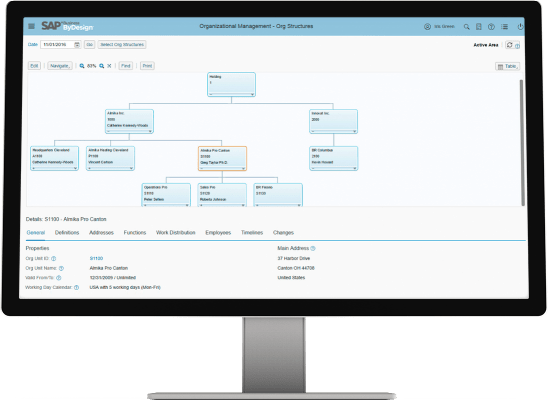Select the Sales Pro org node

click(x=222, y=195)
